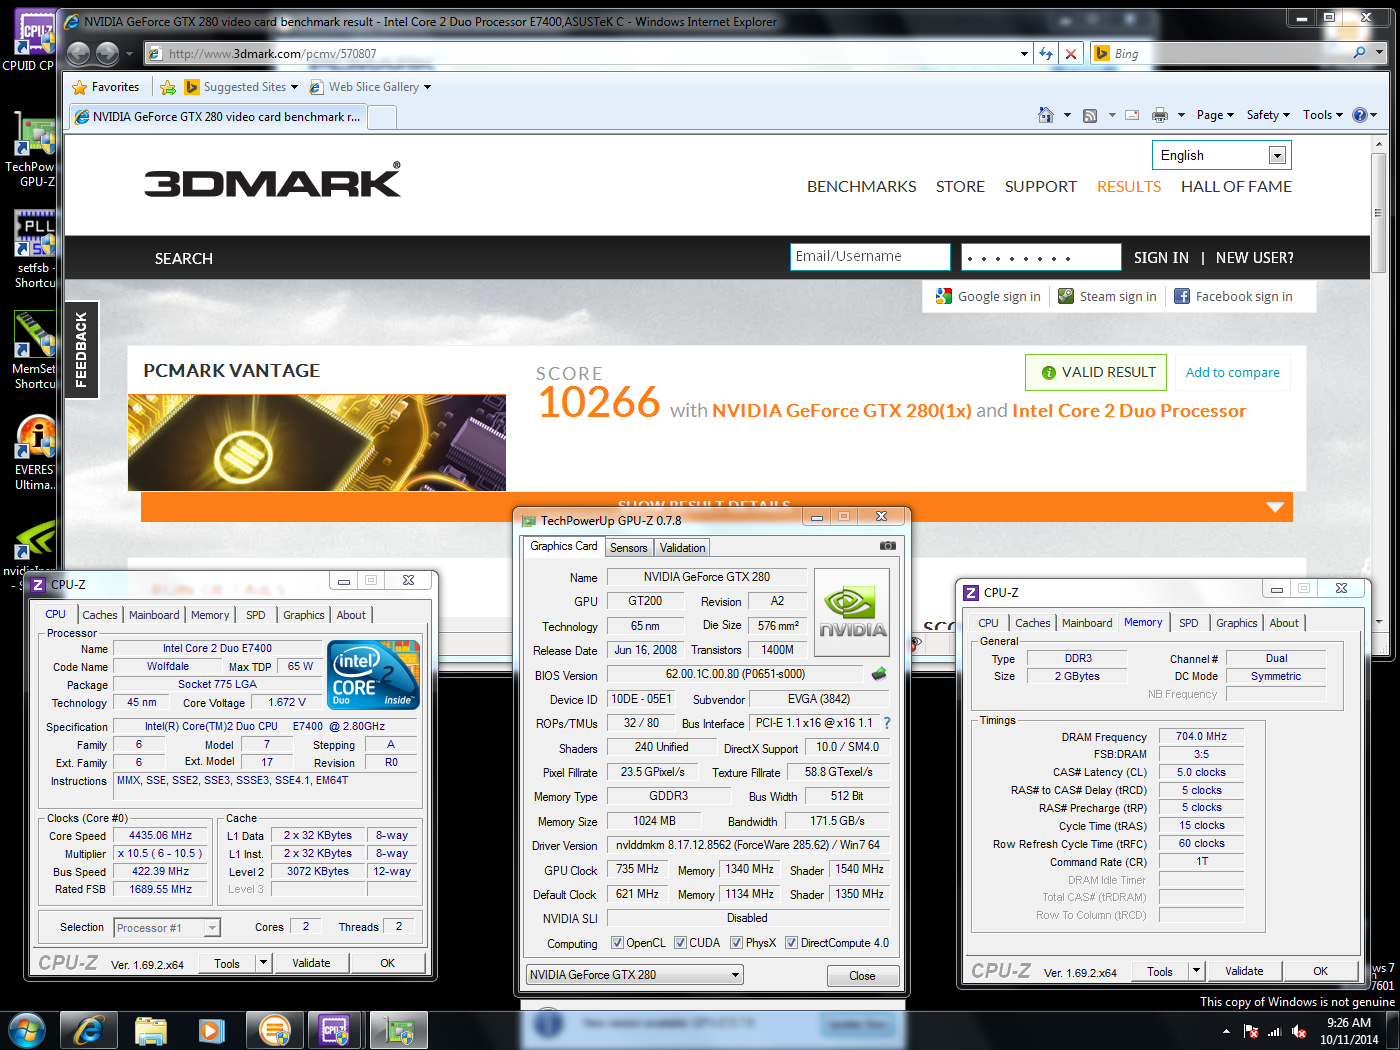
Task: Click the password input field
Action: click(1041, 257)
